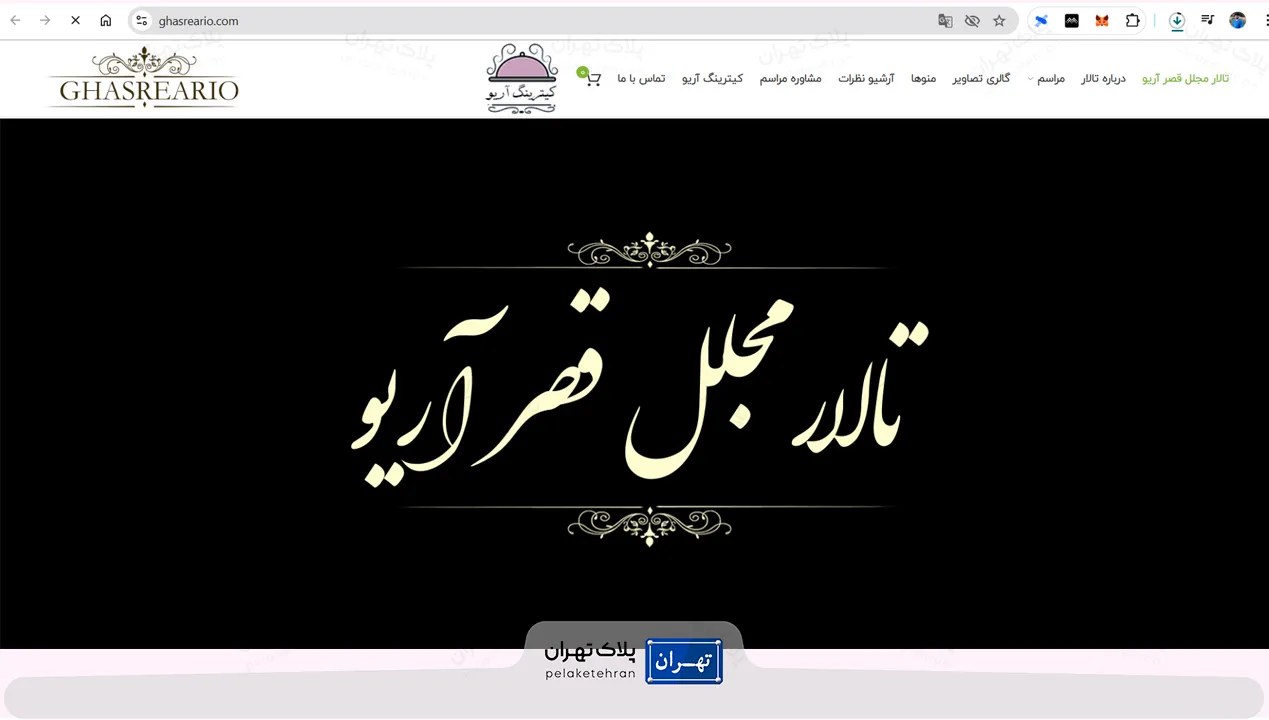
Task: Open the shopping cart icon
Action: pos(592,78)
